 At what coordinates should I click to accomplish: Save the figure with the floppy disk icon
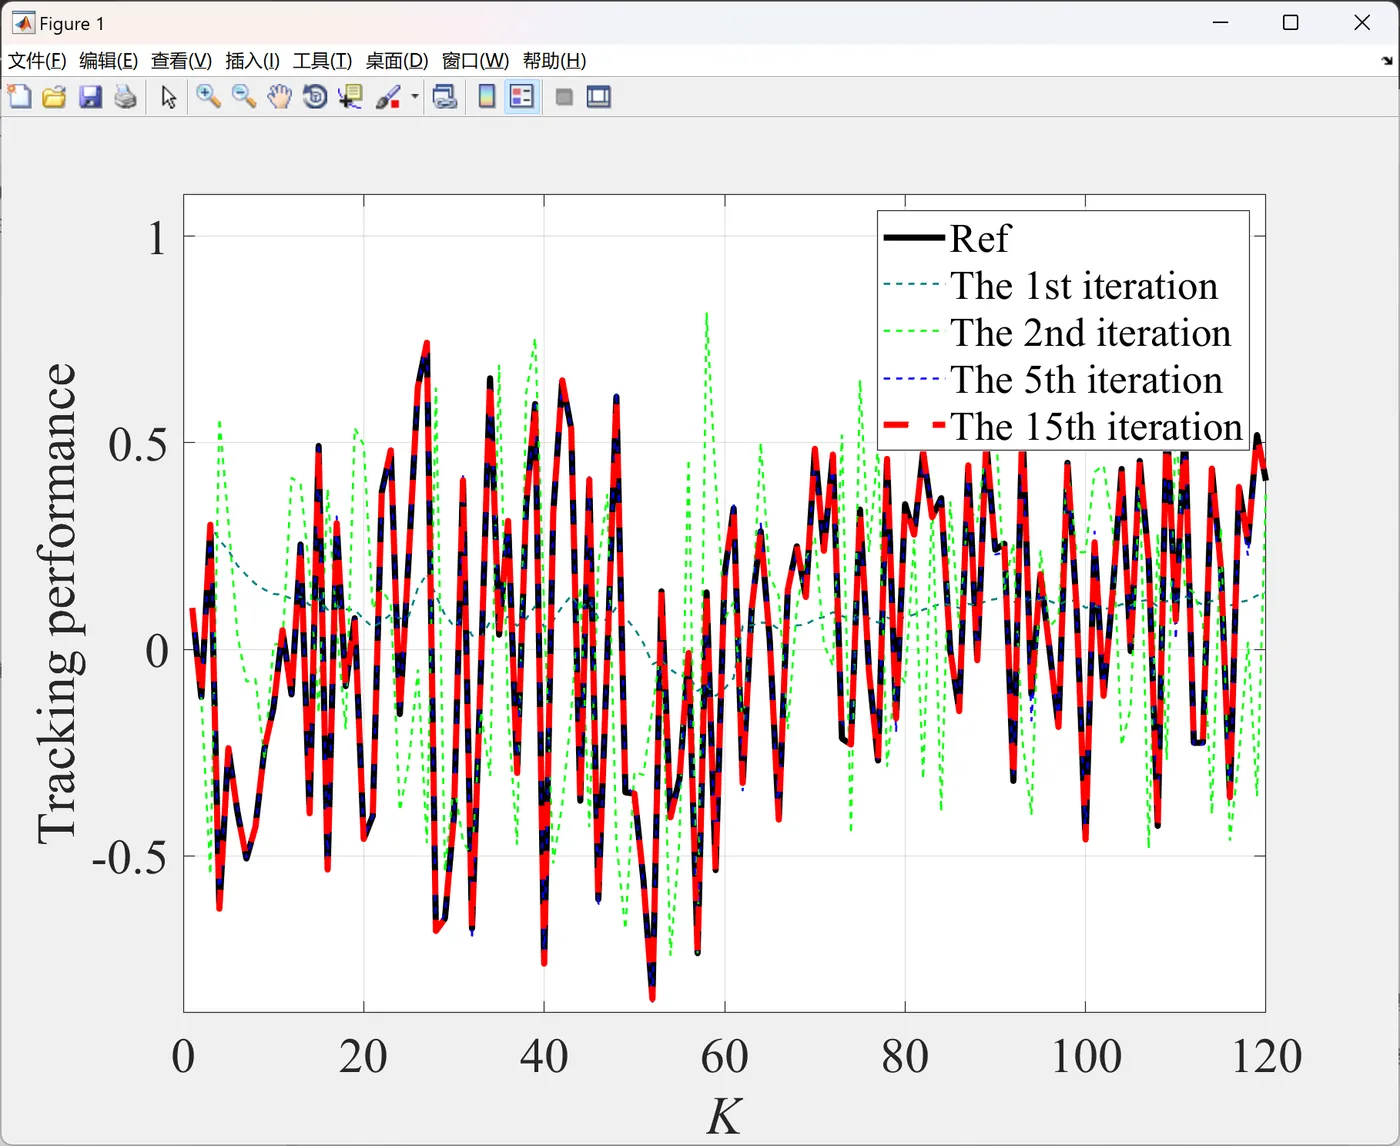point(90,97)
